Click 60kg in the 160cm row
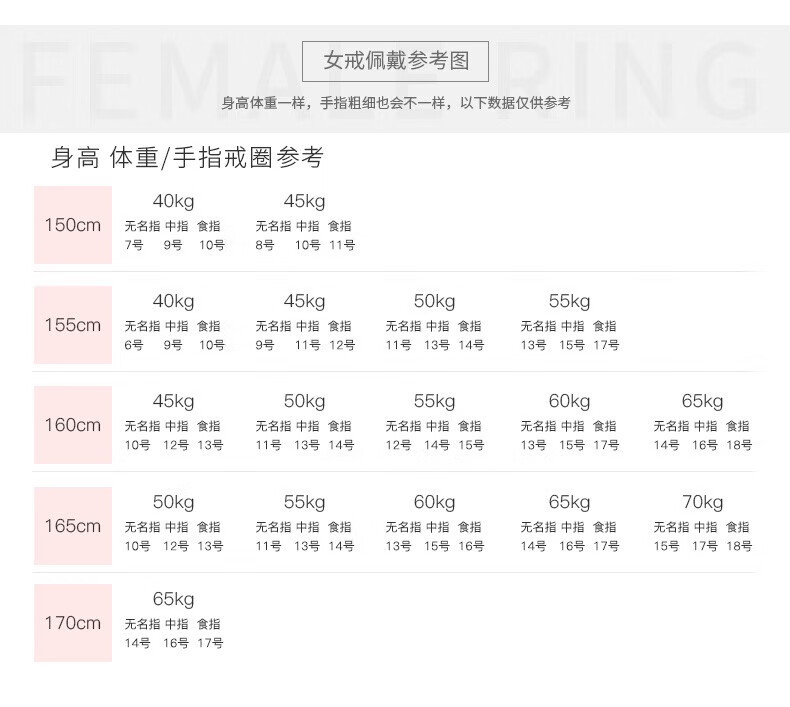Viewport: 790px width, 707px height. pyautogui.click(x=569, y=401)
